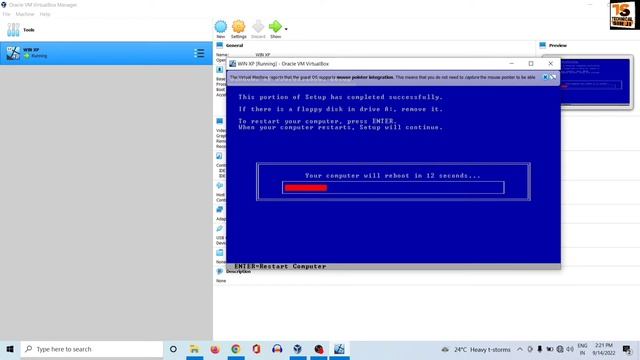Screen dimensions: 640x360
Task: Click the Discard toolbar icon
Action: coord(258,27)
